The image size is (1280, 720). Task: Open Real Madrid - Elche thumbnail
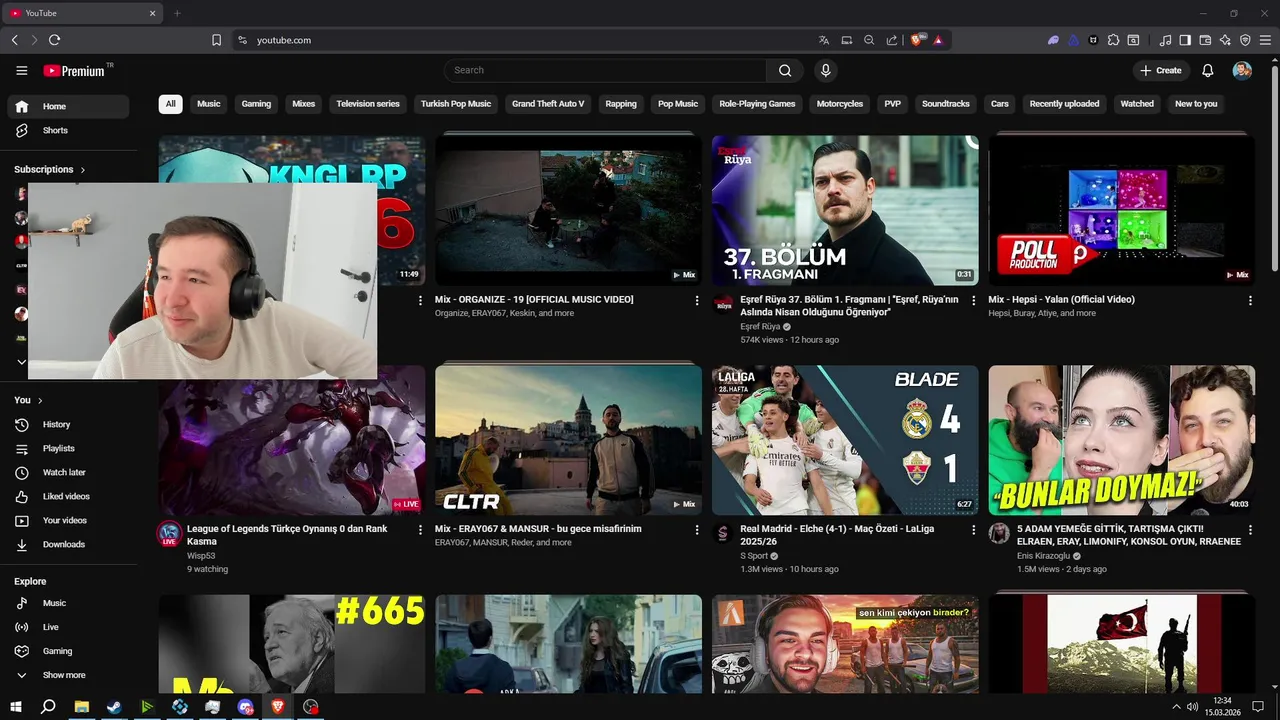(845, 440)
